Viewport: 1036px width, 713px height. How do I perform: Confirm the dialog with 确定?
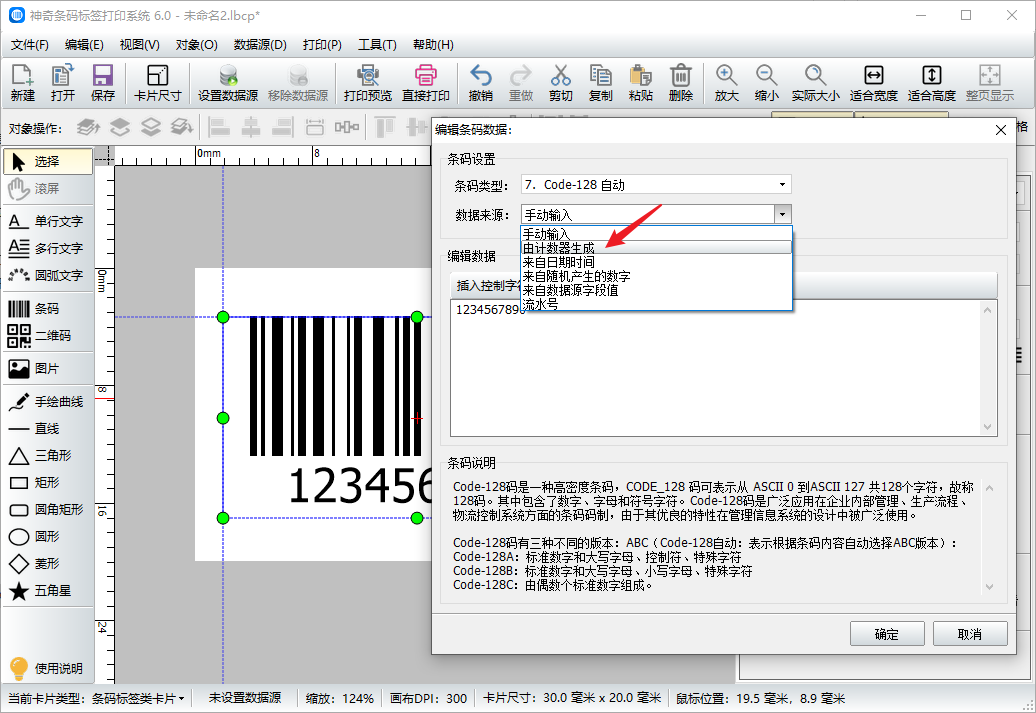click(x=887, y=634)
